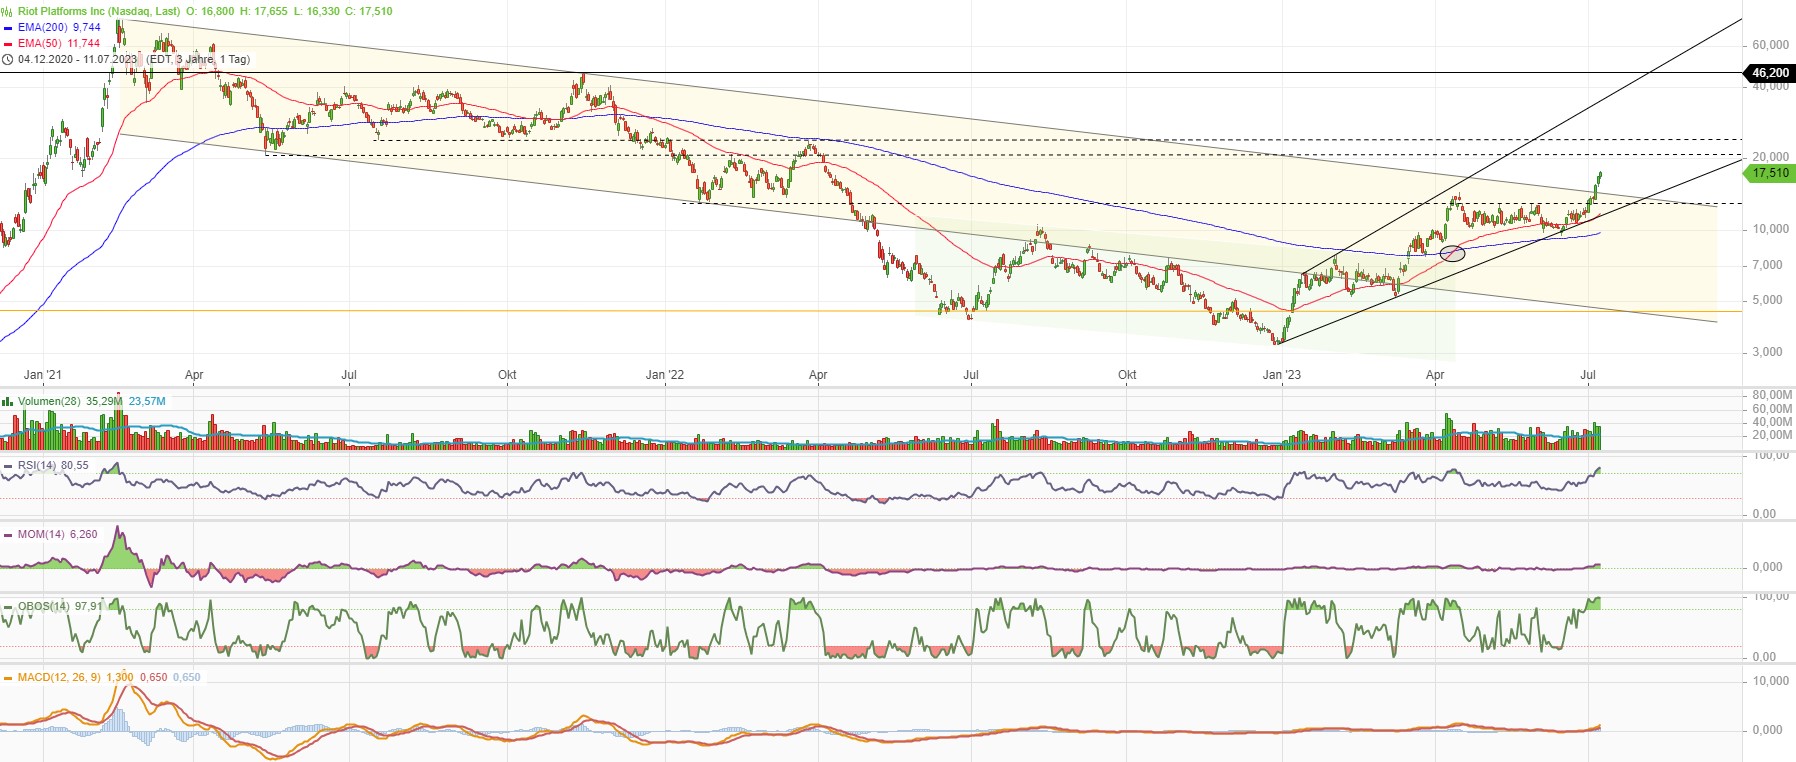The image size is (1796, 762).
Task: Click the RSI(14) indicator label
Action: coord(37,466)
